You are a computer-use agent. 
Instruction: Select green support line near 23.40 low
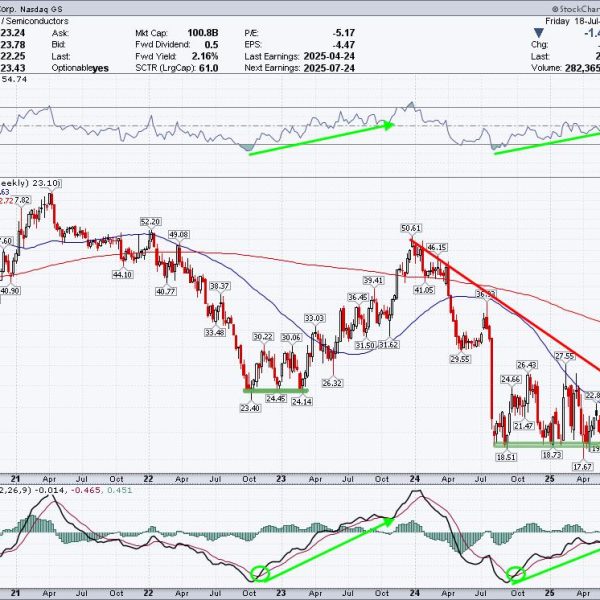coord(276,389)
